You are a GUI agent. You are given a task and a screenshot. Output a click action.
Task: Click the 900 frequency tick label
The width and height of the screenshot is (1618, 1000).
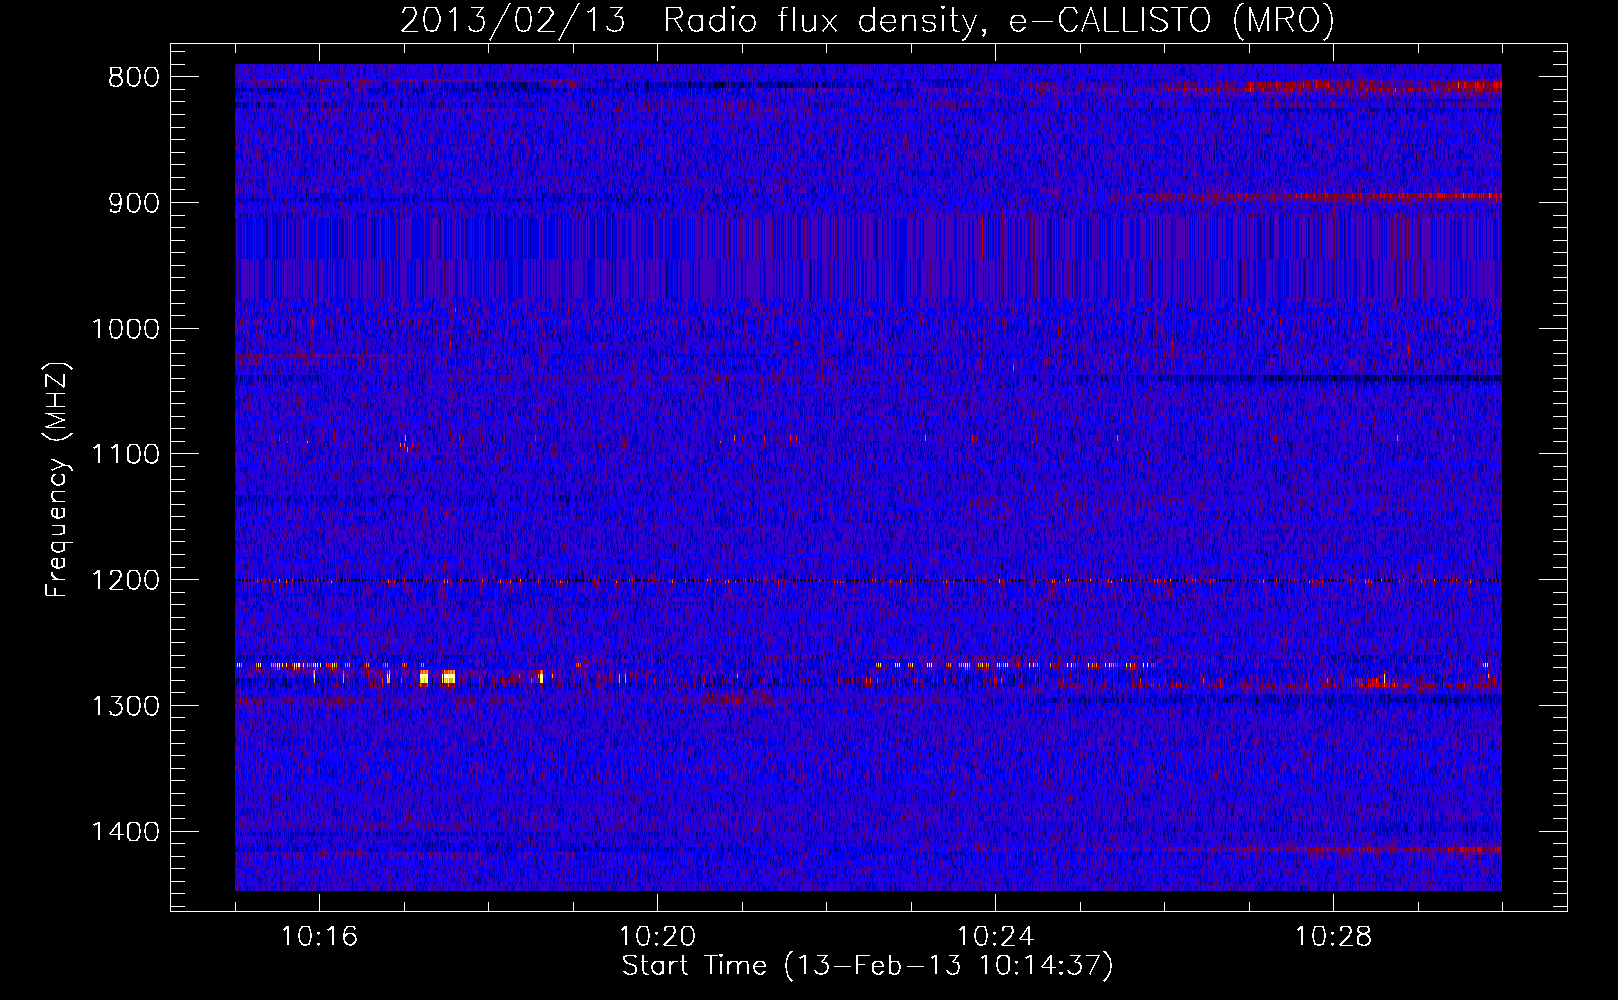[x=132, y=203]
